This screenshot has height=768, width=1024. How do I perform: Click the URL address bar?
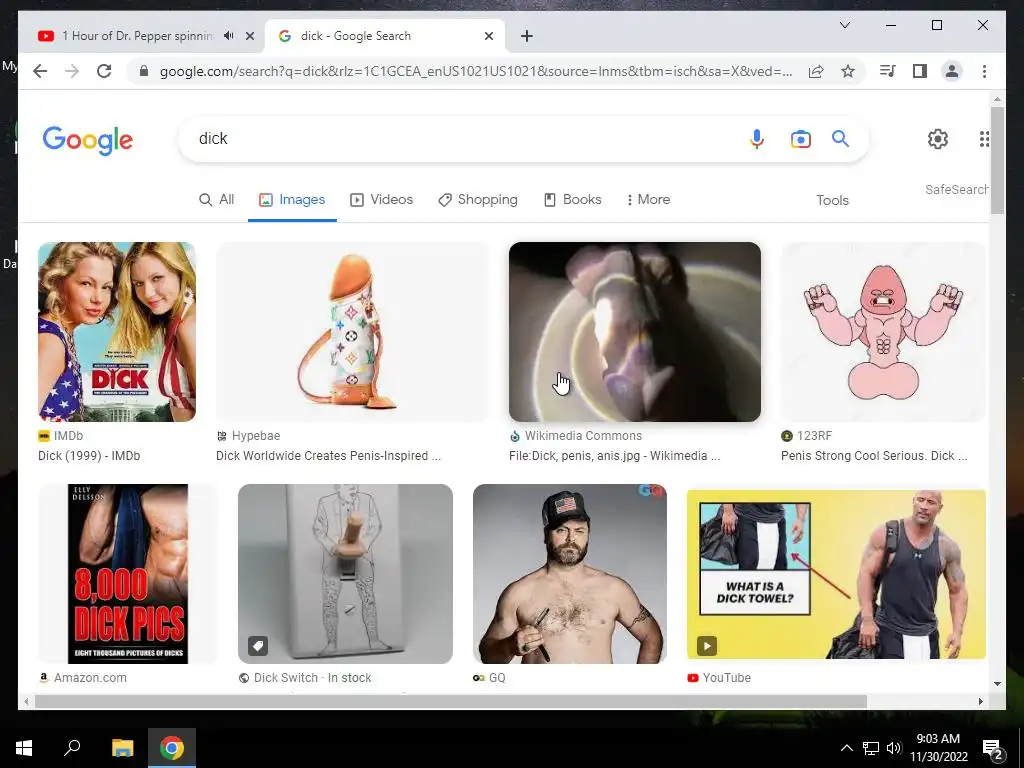(x=475, y=71)
